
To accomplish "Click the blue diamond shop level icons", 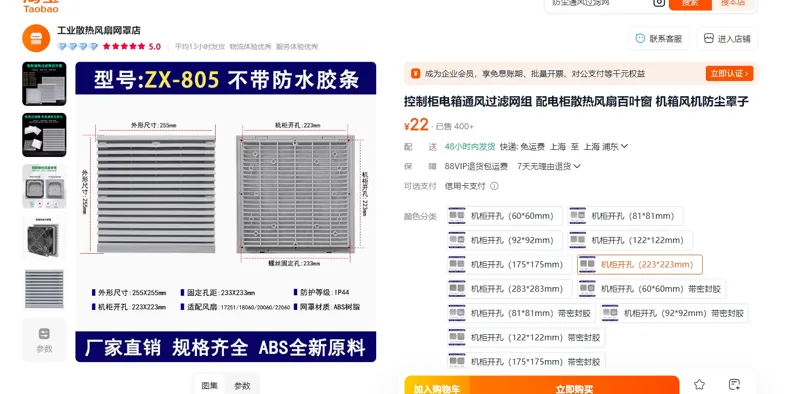I will (x=78, y=46).
